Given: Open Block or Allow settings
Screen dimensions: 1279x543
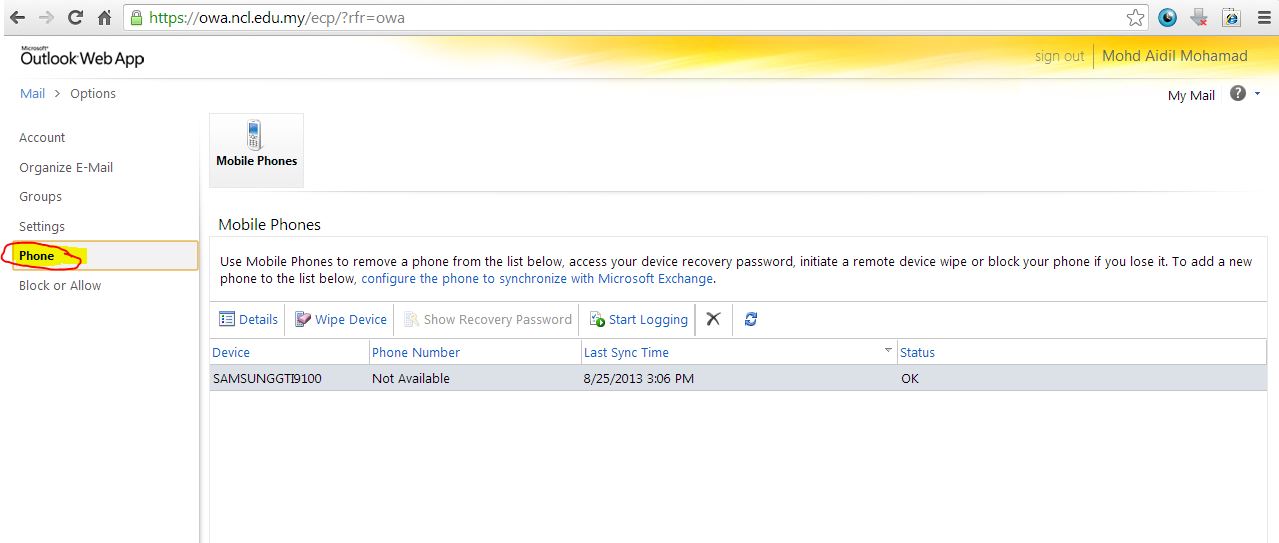Looking at the screenshot, I should (x=60, y=286).
